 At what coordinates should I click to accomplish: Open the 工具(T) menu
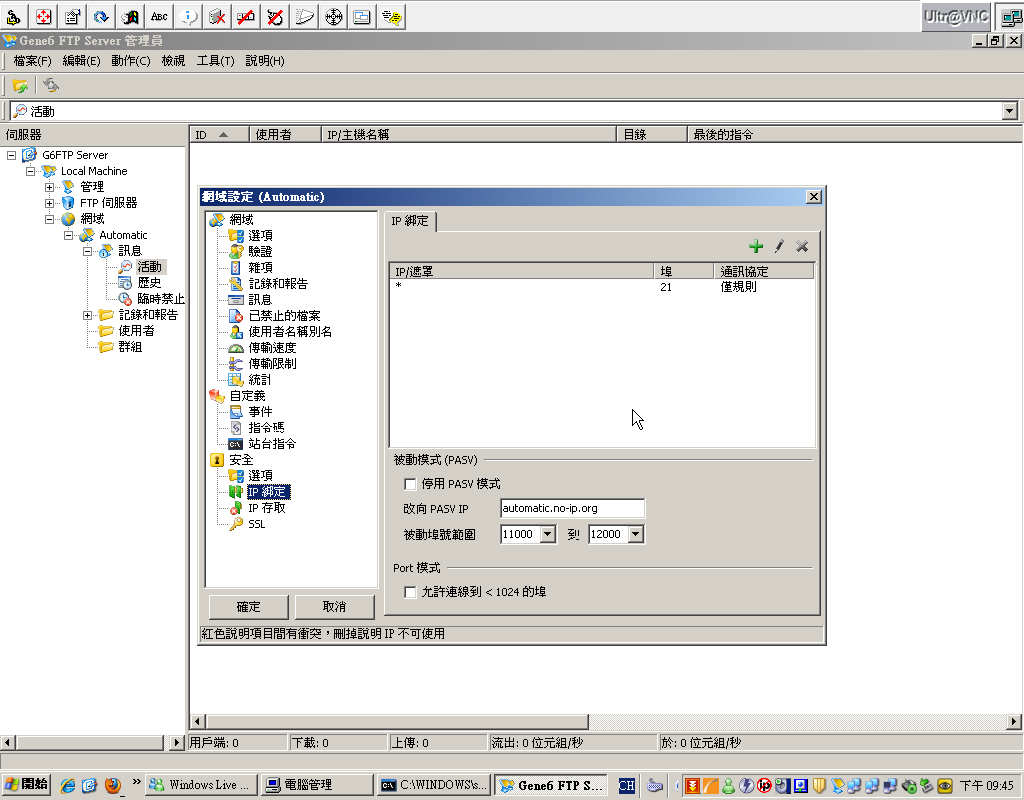click(x=216, y=61)
